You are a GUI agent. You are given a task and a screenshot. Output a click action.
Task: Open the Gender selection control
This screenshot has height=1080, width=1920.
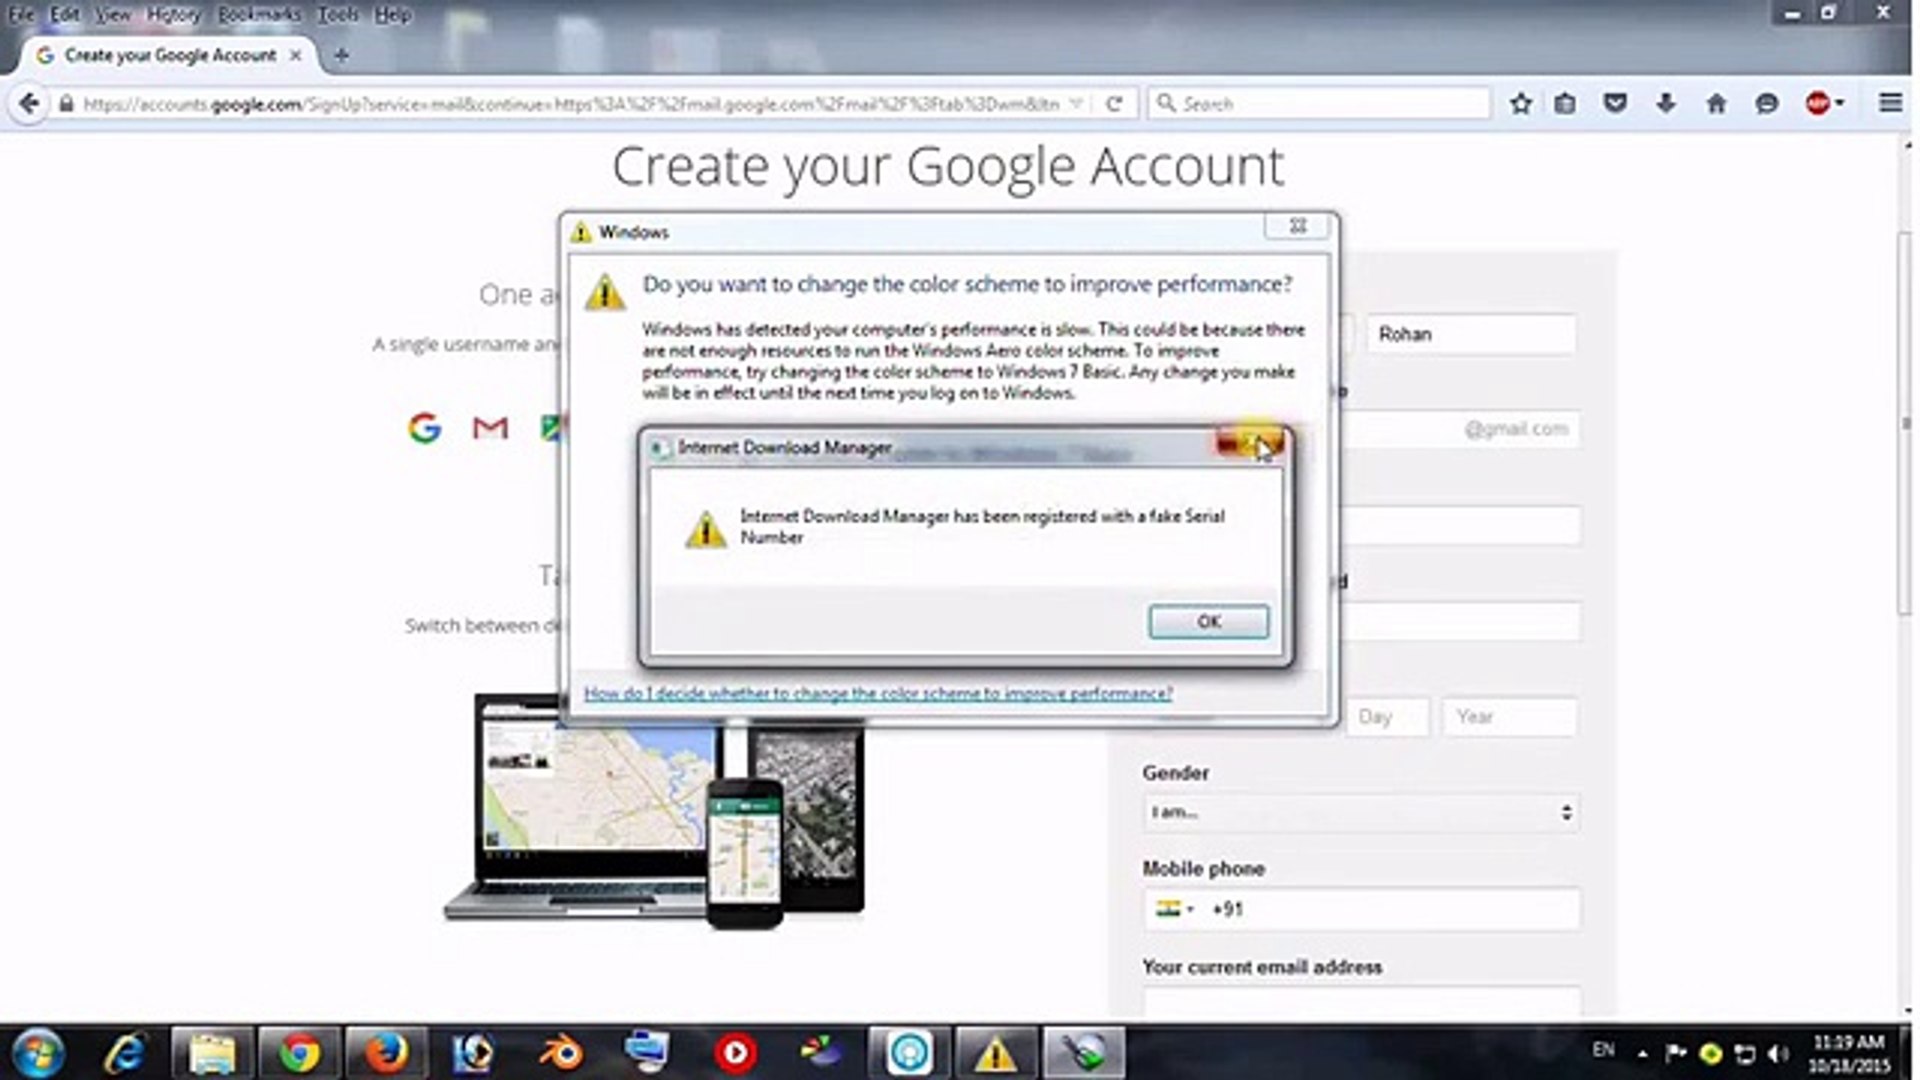click(x=1360, y=812)
